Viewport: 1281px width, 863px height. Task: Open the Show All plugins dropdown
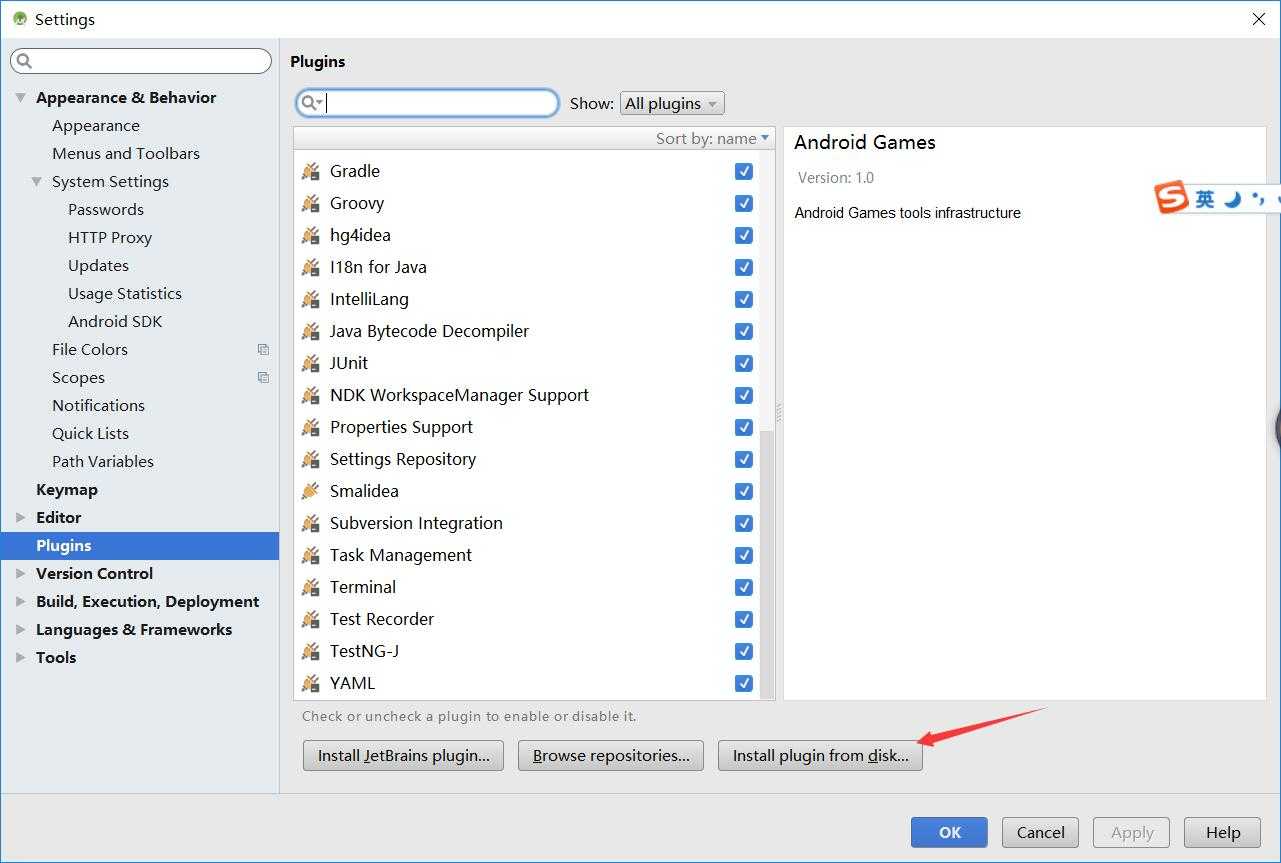672,103
